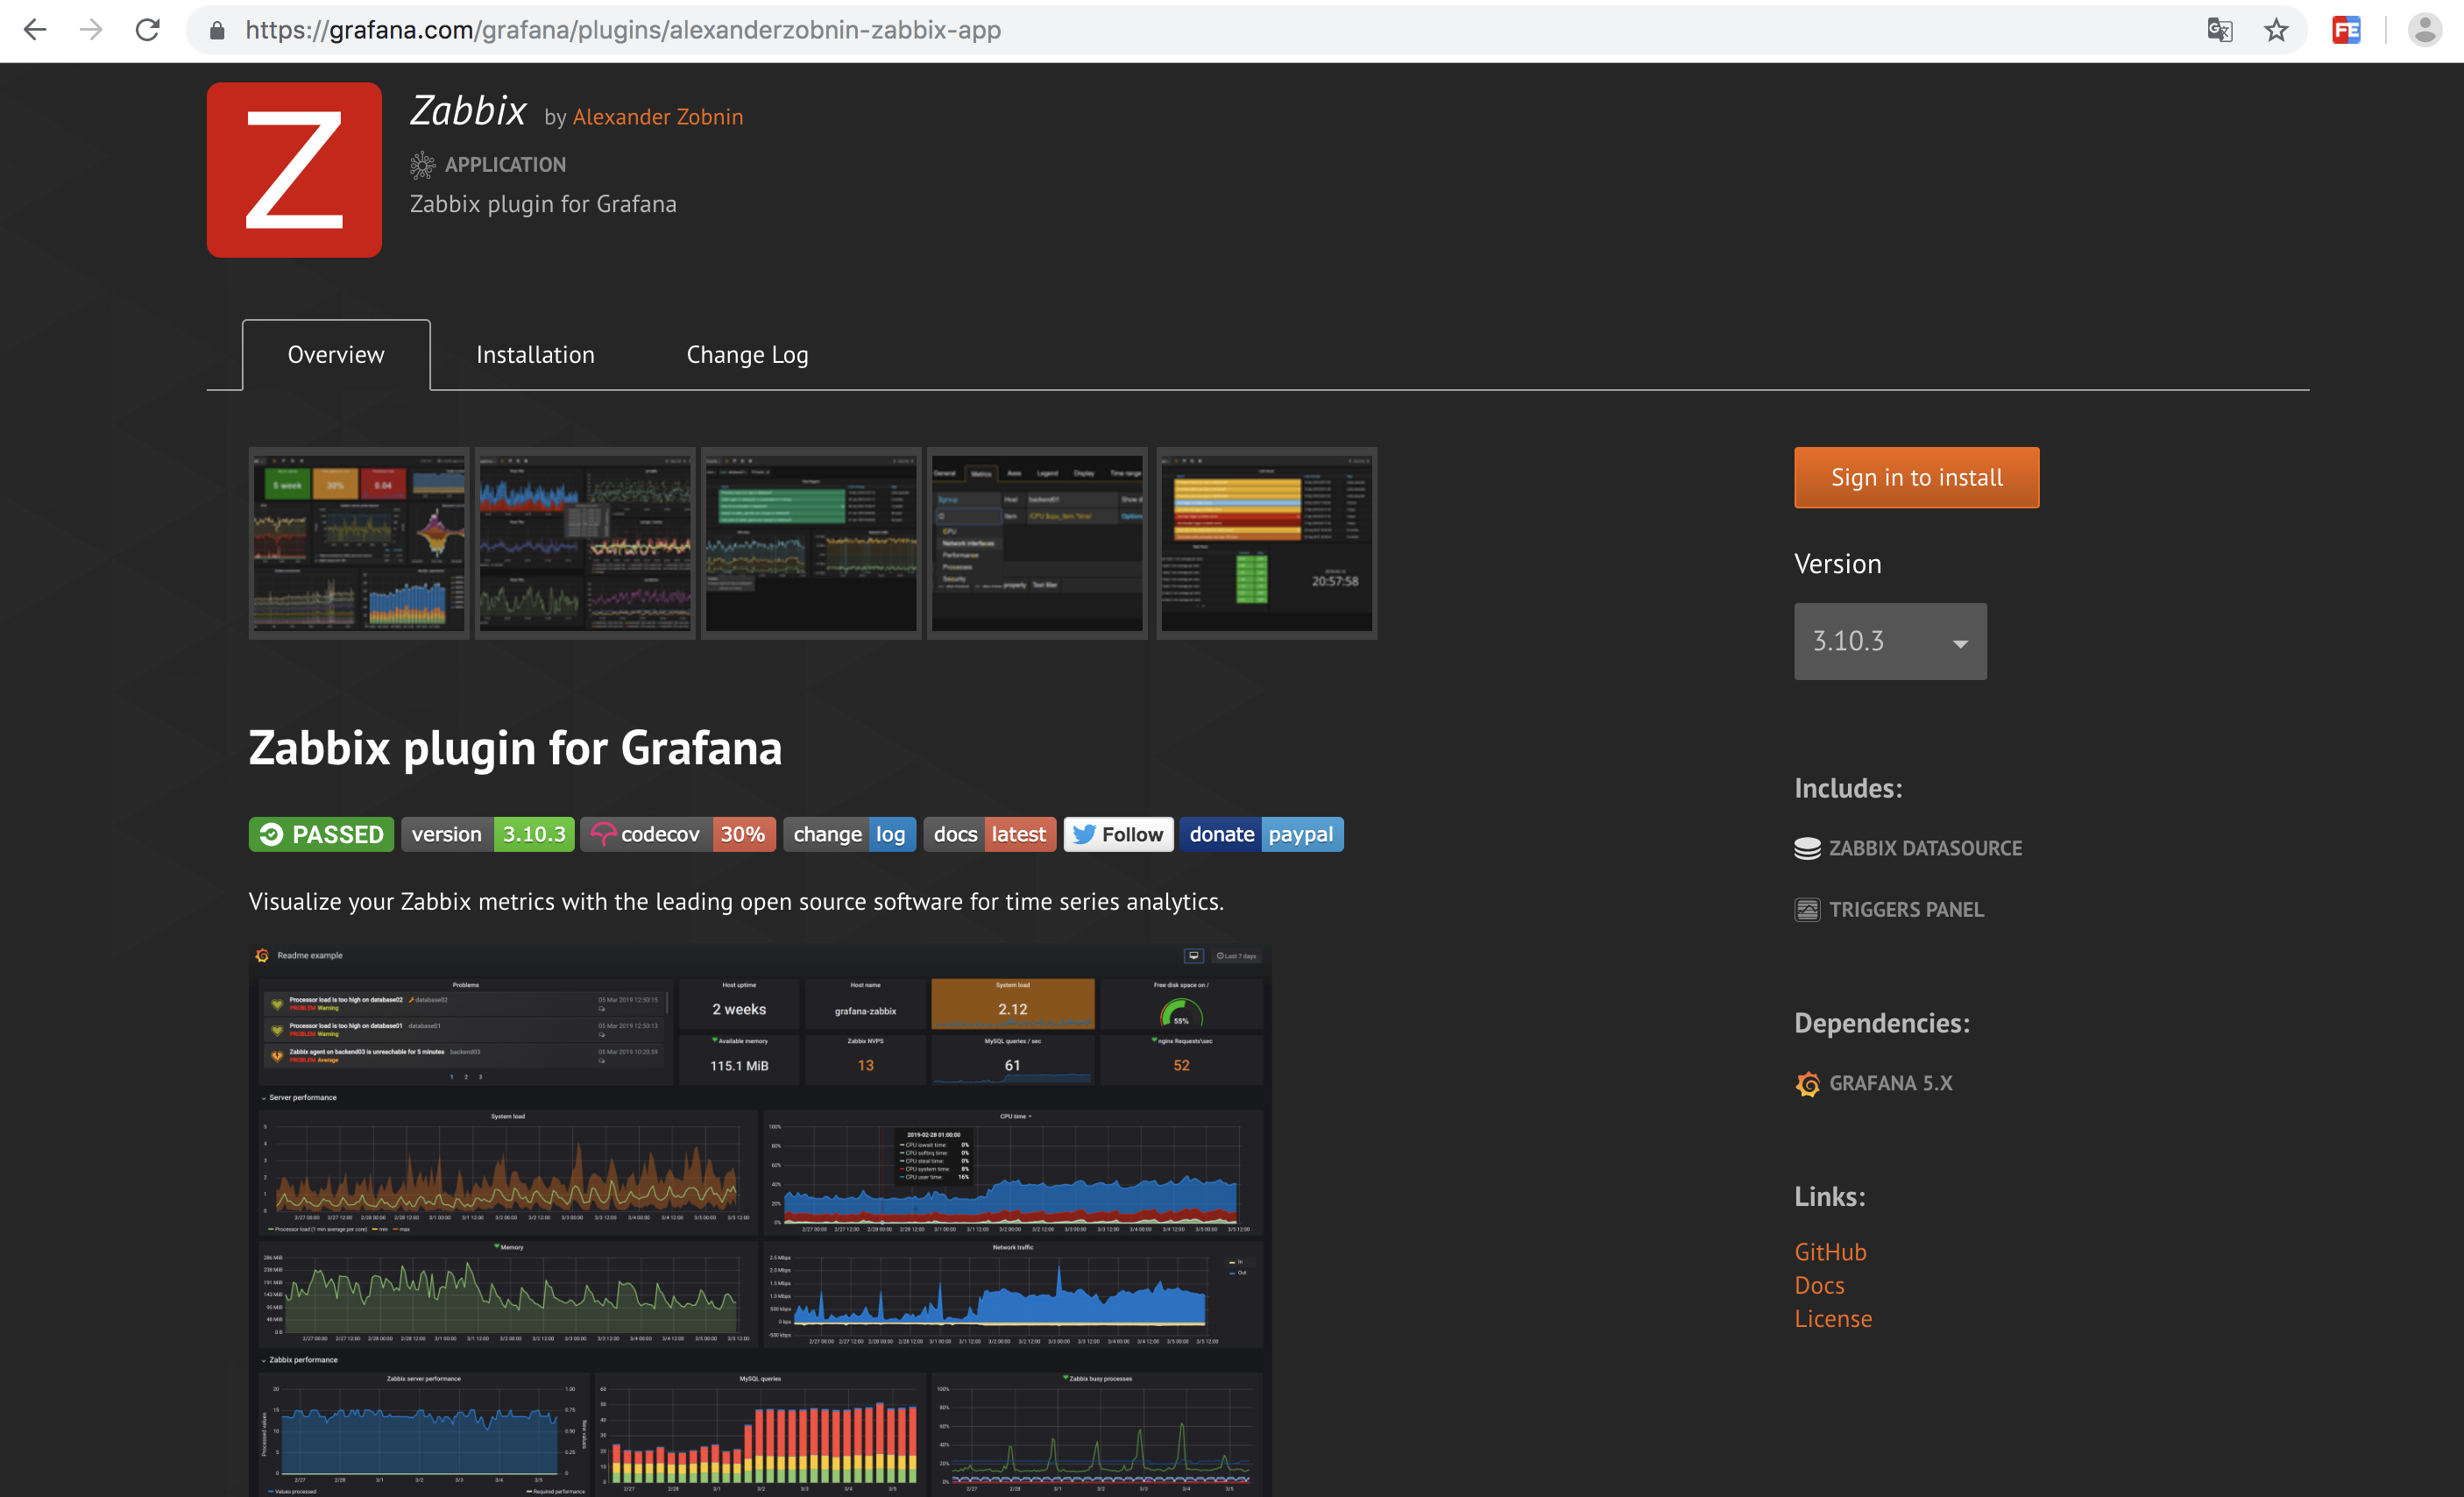
Task: Bookmark this page with the star icon
Action: point(2276,31)
